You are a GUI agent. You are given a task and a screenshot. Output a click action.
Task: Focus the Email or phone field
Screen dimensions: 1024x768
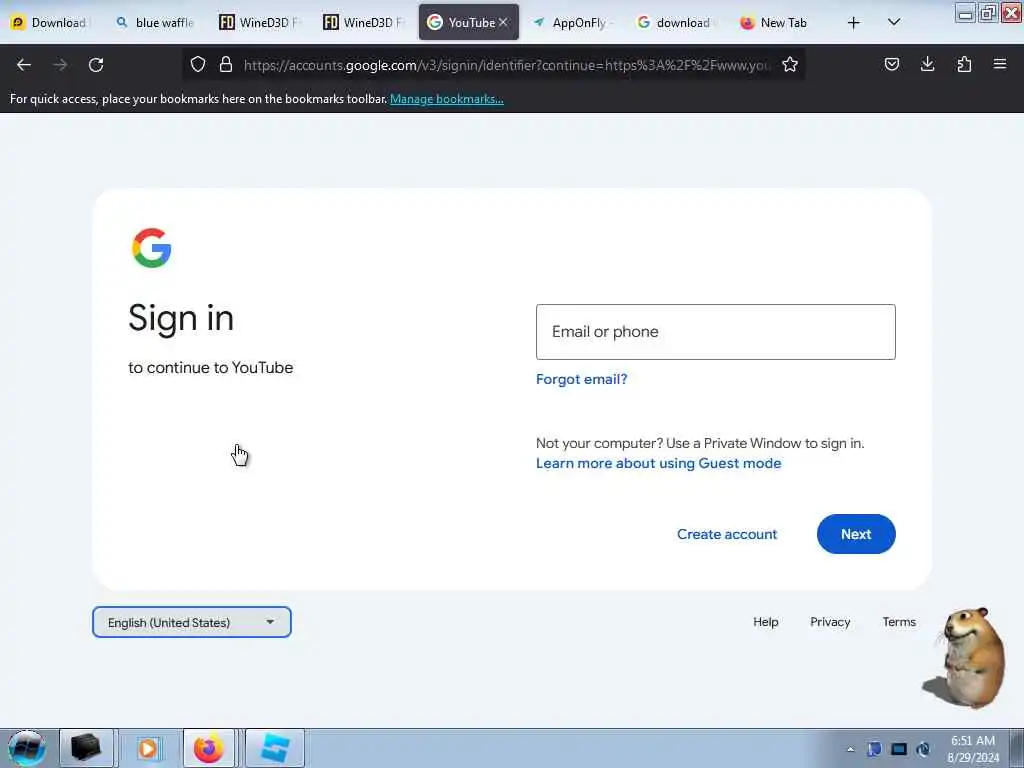point(716,332)
